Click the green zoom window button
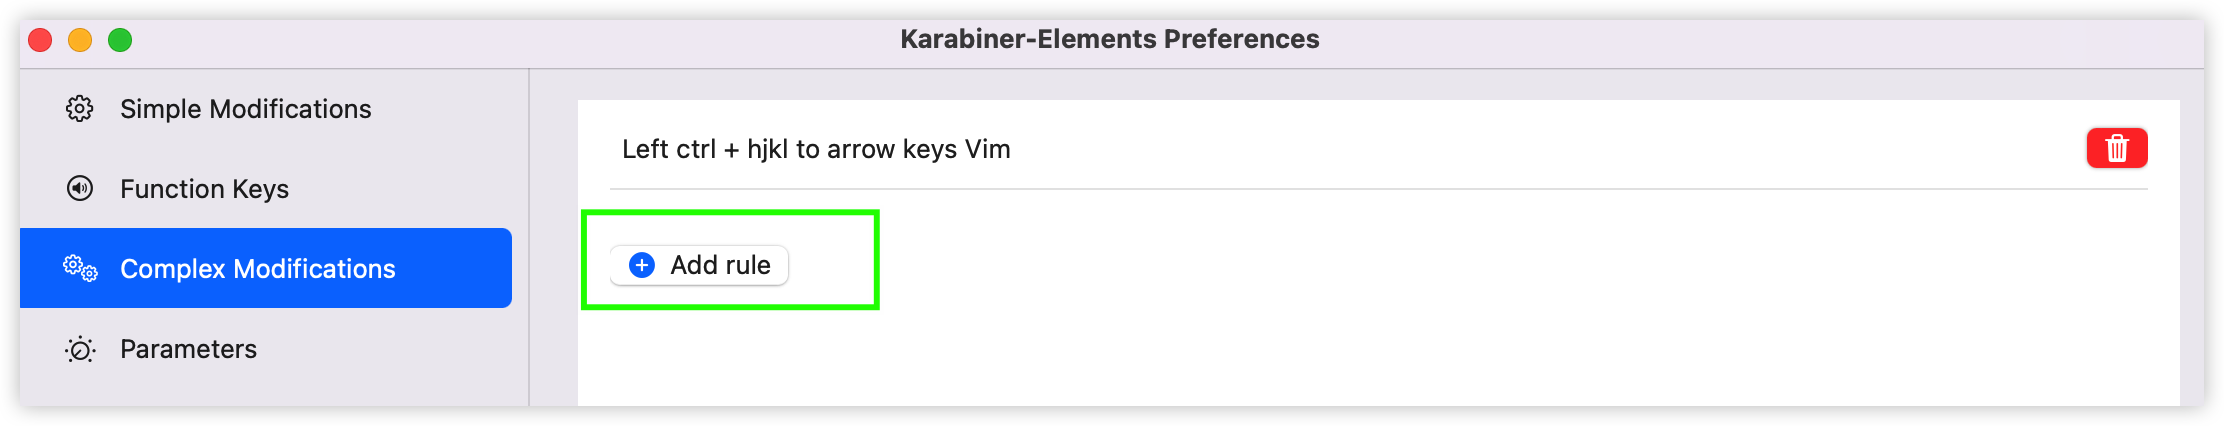This screenshot has height=426, width=2224. click(120, 40)
